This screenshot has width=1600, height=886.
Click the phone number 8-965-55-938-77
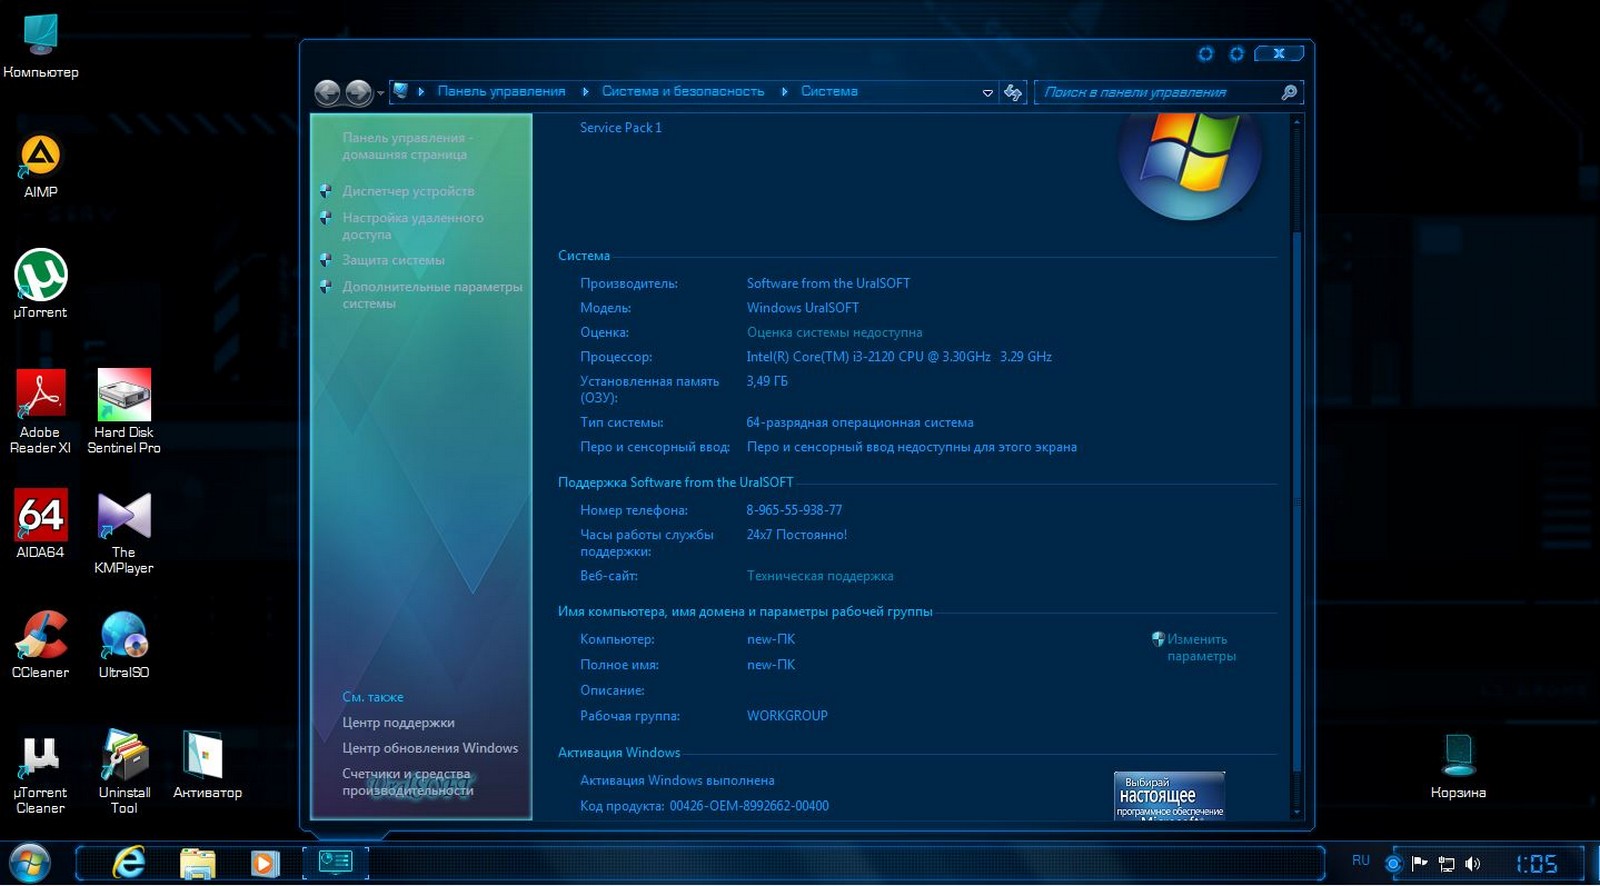point(794,510)
